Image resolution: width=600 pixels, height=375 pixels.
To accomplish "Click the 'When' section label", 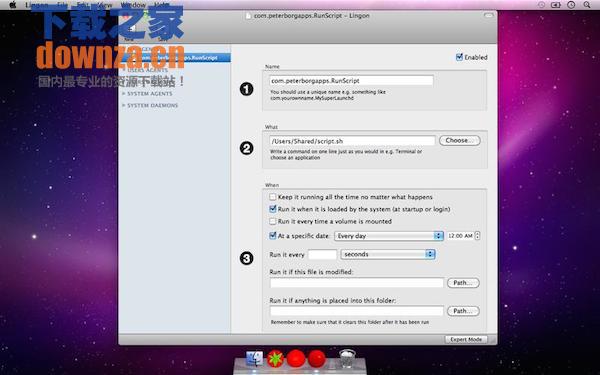I will tap(272, 185).
